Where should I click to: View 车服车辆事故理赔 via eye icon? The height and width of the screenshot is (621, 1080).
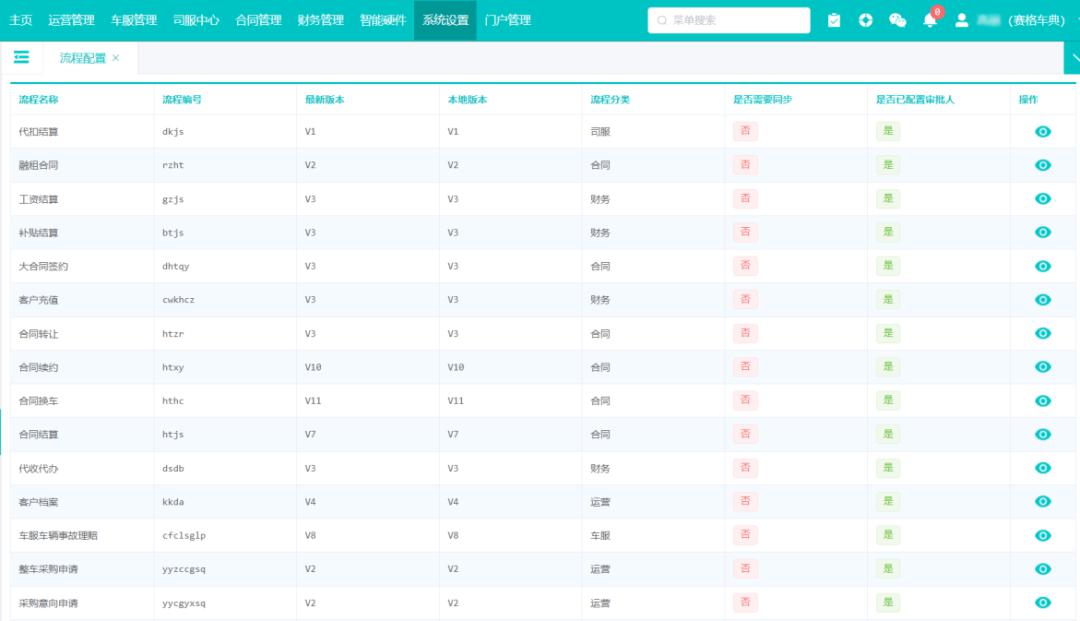click(1043, 536)
